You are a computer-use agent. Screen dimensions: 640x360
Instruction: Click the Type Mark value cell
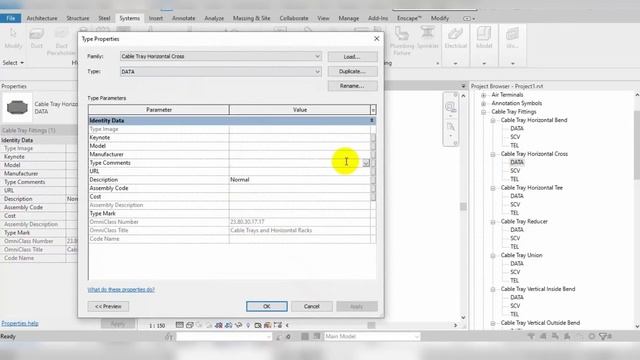point(300,213)
